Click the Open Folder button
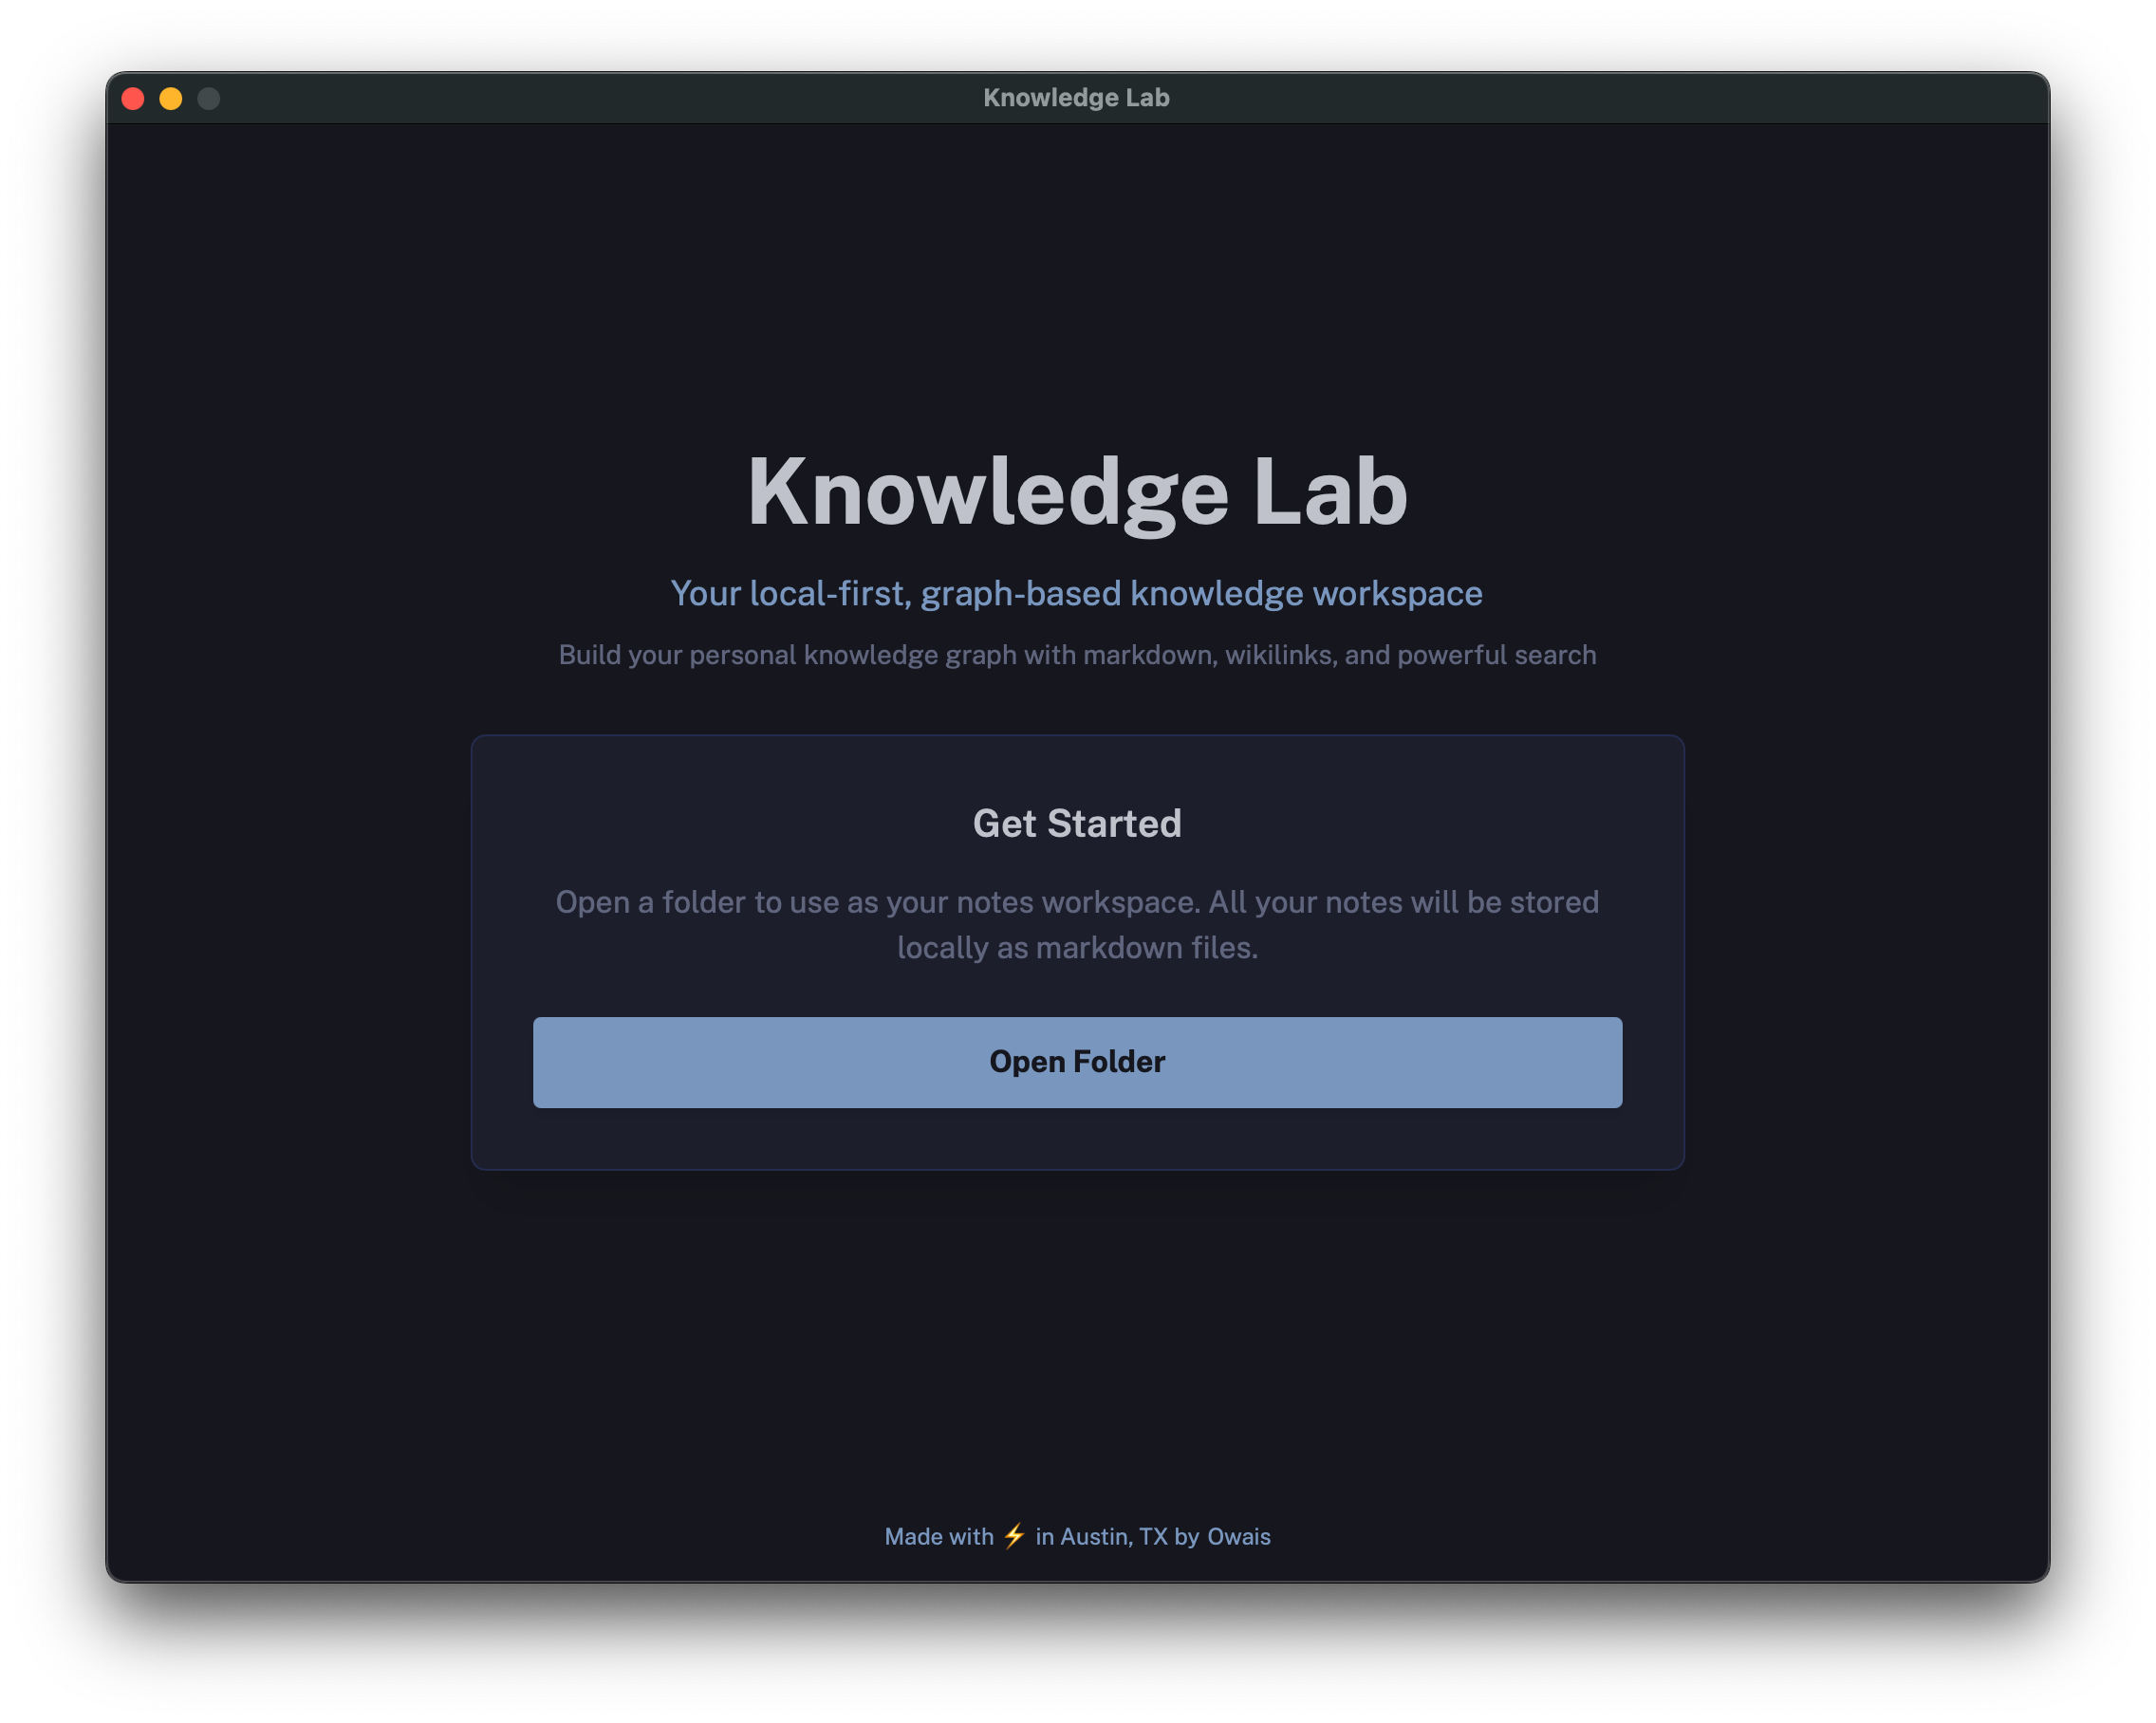The image size is (2156, 1723). coord(1077,1062)
